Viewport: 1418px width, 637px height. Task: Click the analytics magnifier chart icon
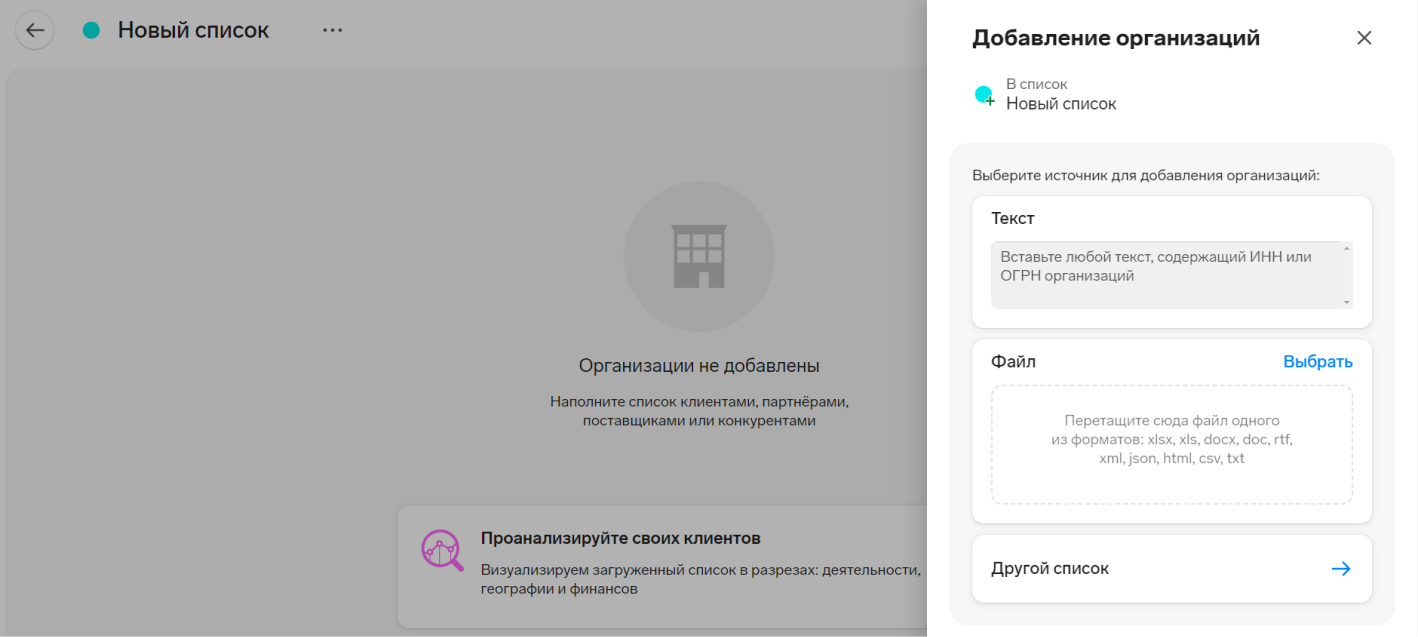(442, 550)
